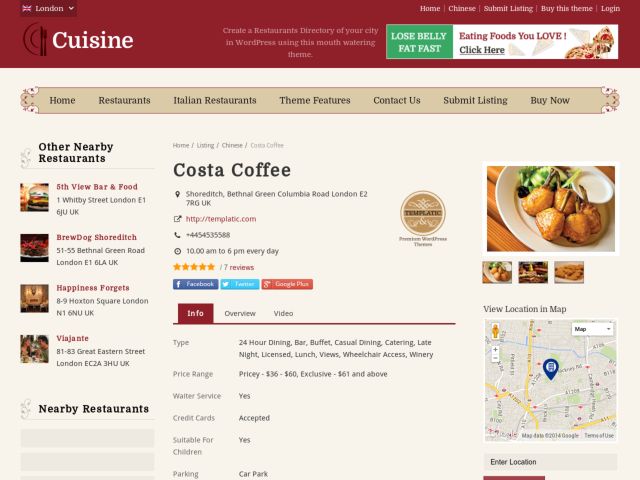Click the Terms of Use map link

[x=599, y=436]
